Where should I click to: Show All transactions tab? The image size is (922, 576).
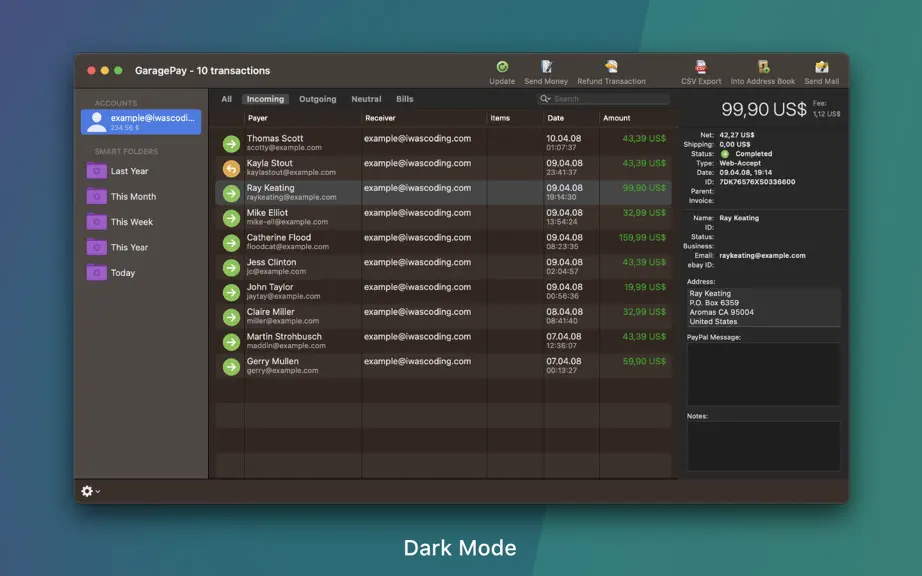point(226,99)
